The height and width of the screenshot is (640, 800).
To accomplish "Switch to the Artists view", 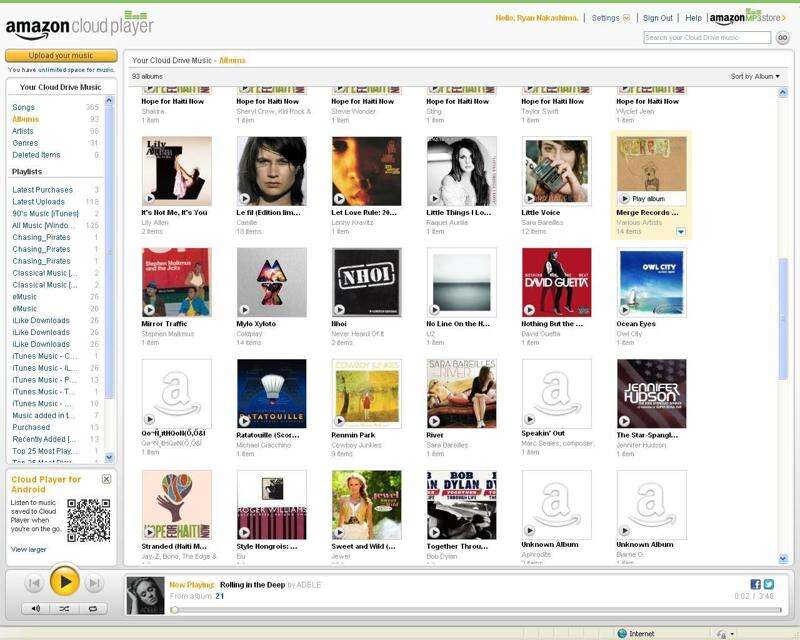I will click(x=23, y=131).
